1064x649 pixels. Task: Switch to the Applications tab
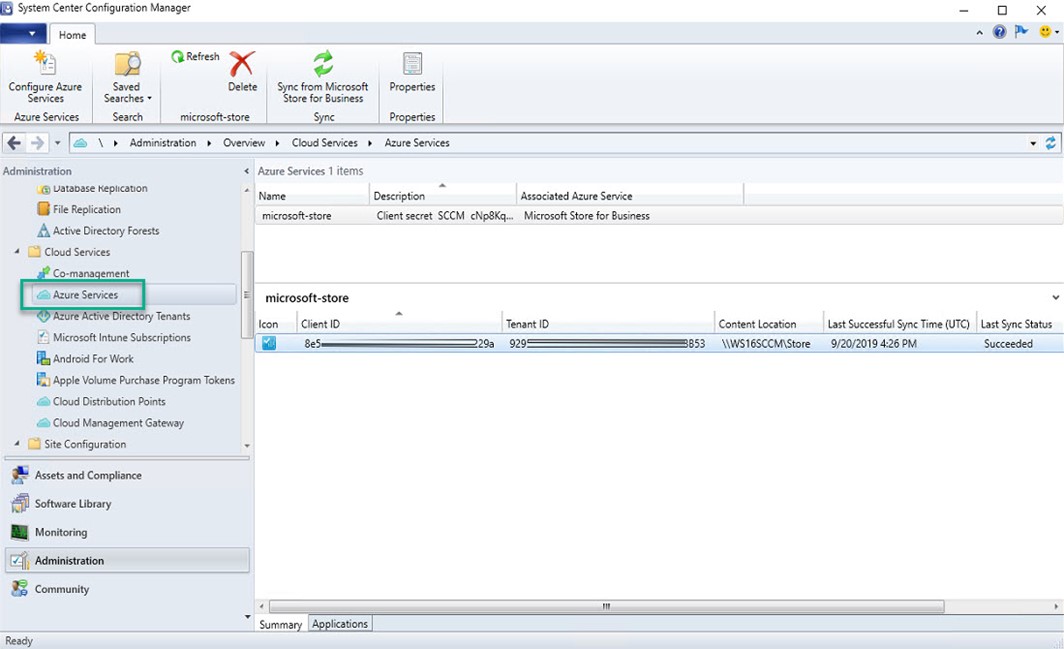click(x=340, y=624)
